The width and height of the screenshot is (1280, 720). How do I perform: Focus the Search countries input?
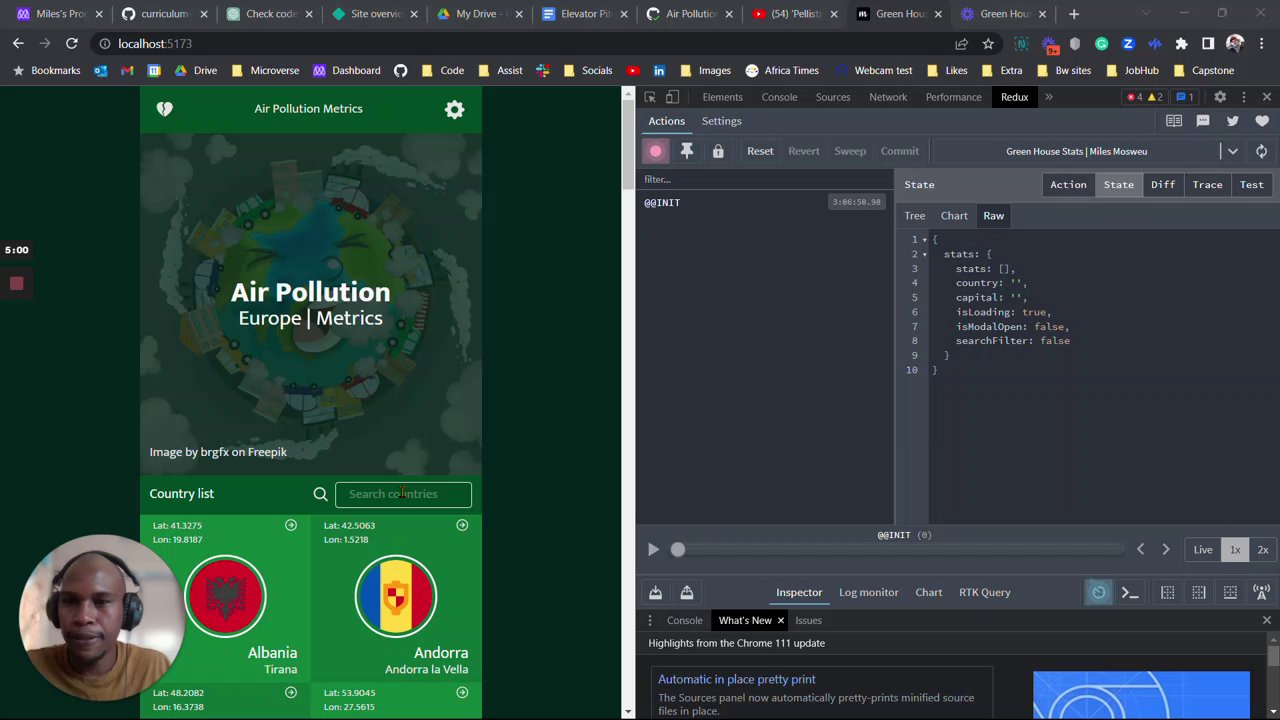(403, 494)
